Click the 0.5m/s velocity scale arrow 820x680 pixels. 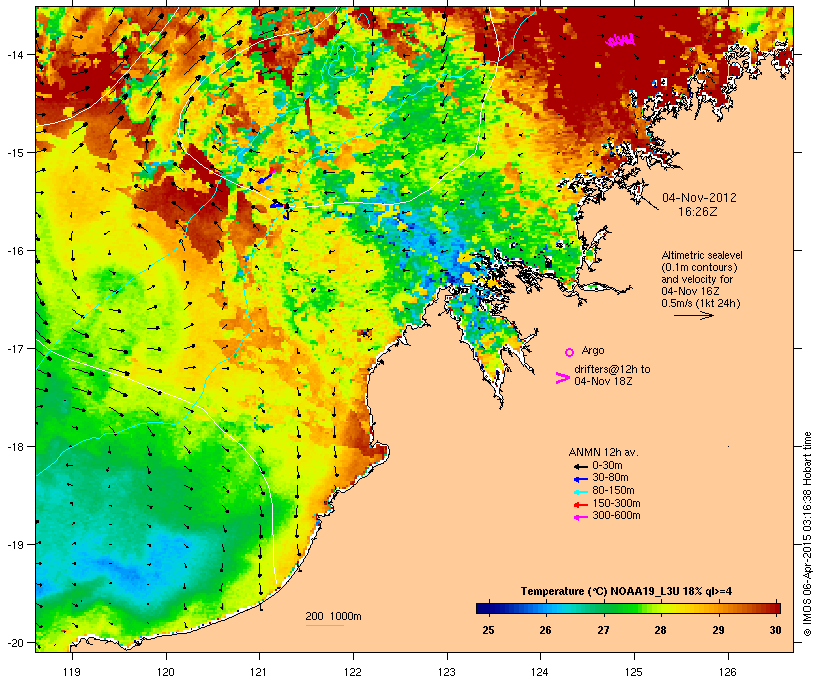pos(693,315)
